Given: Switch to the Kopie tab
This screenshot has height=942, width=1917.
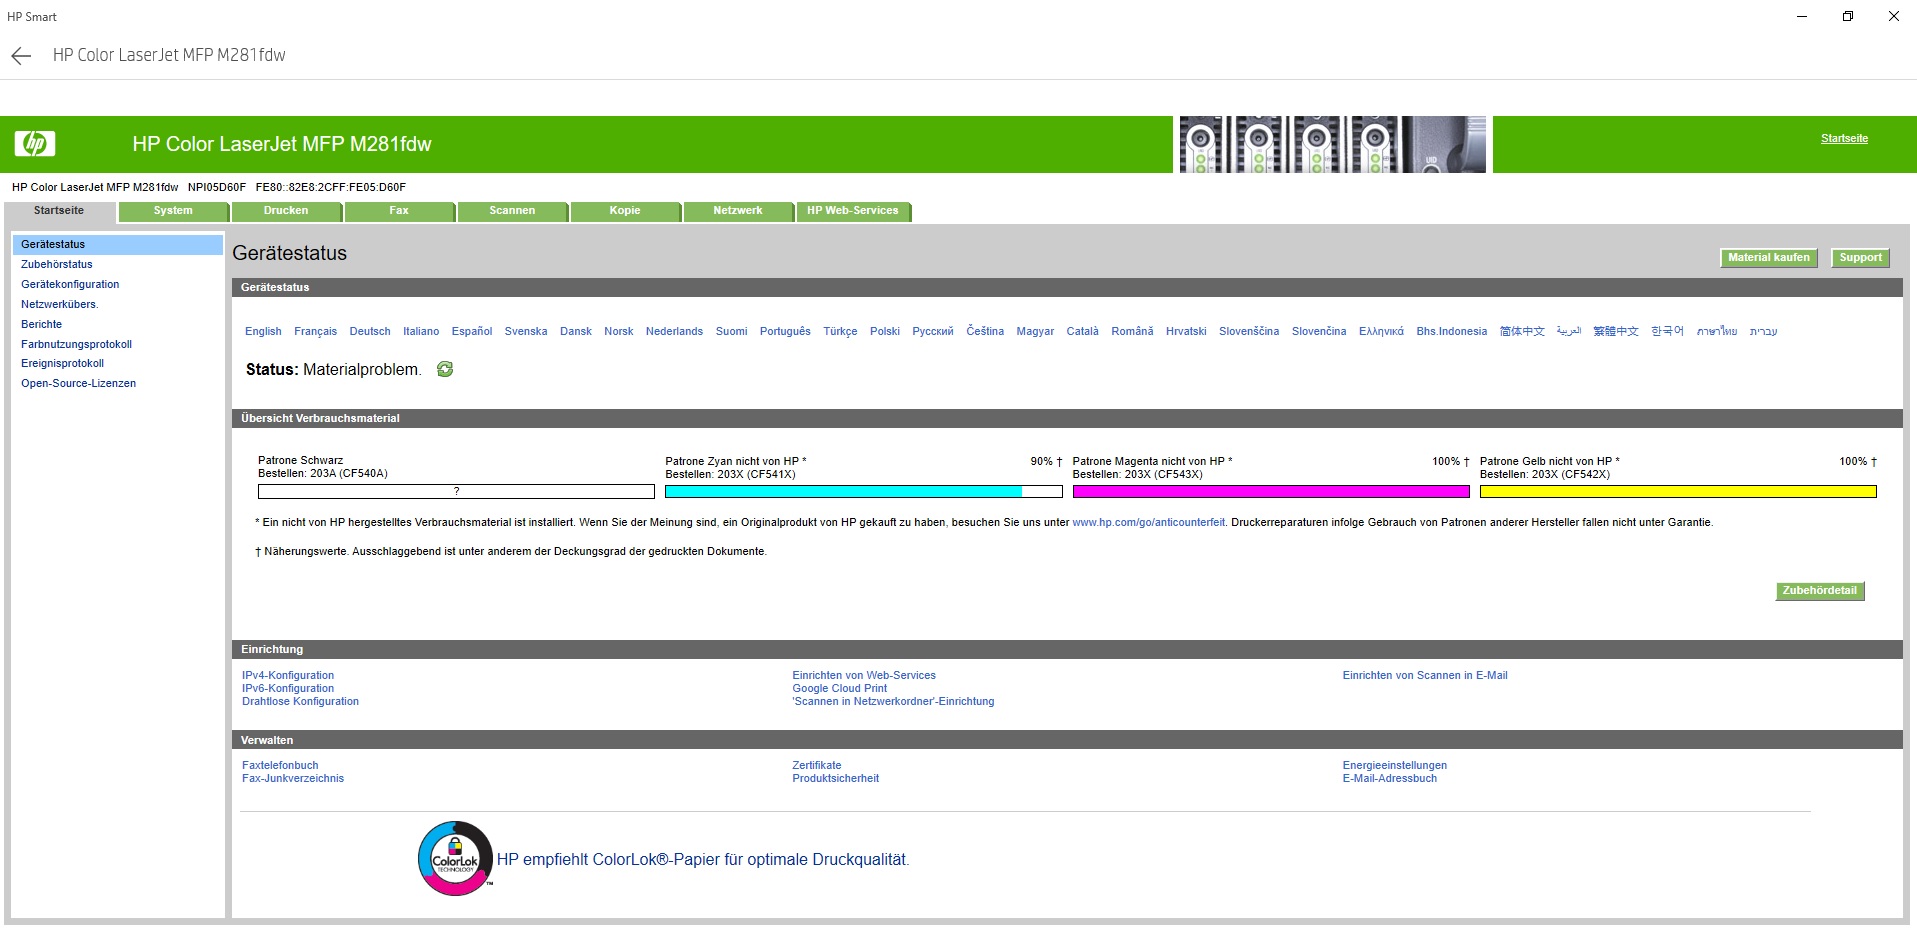Looking at the screenshot, I should (x=625, y=211).
